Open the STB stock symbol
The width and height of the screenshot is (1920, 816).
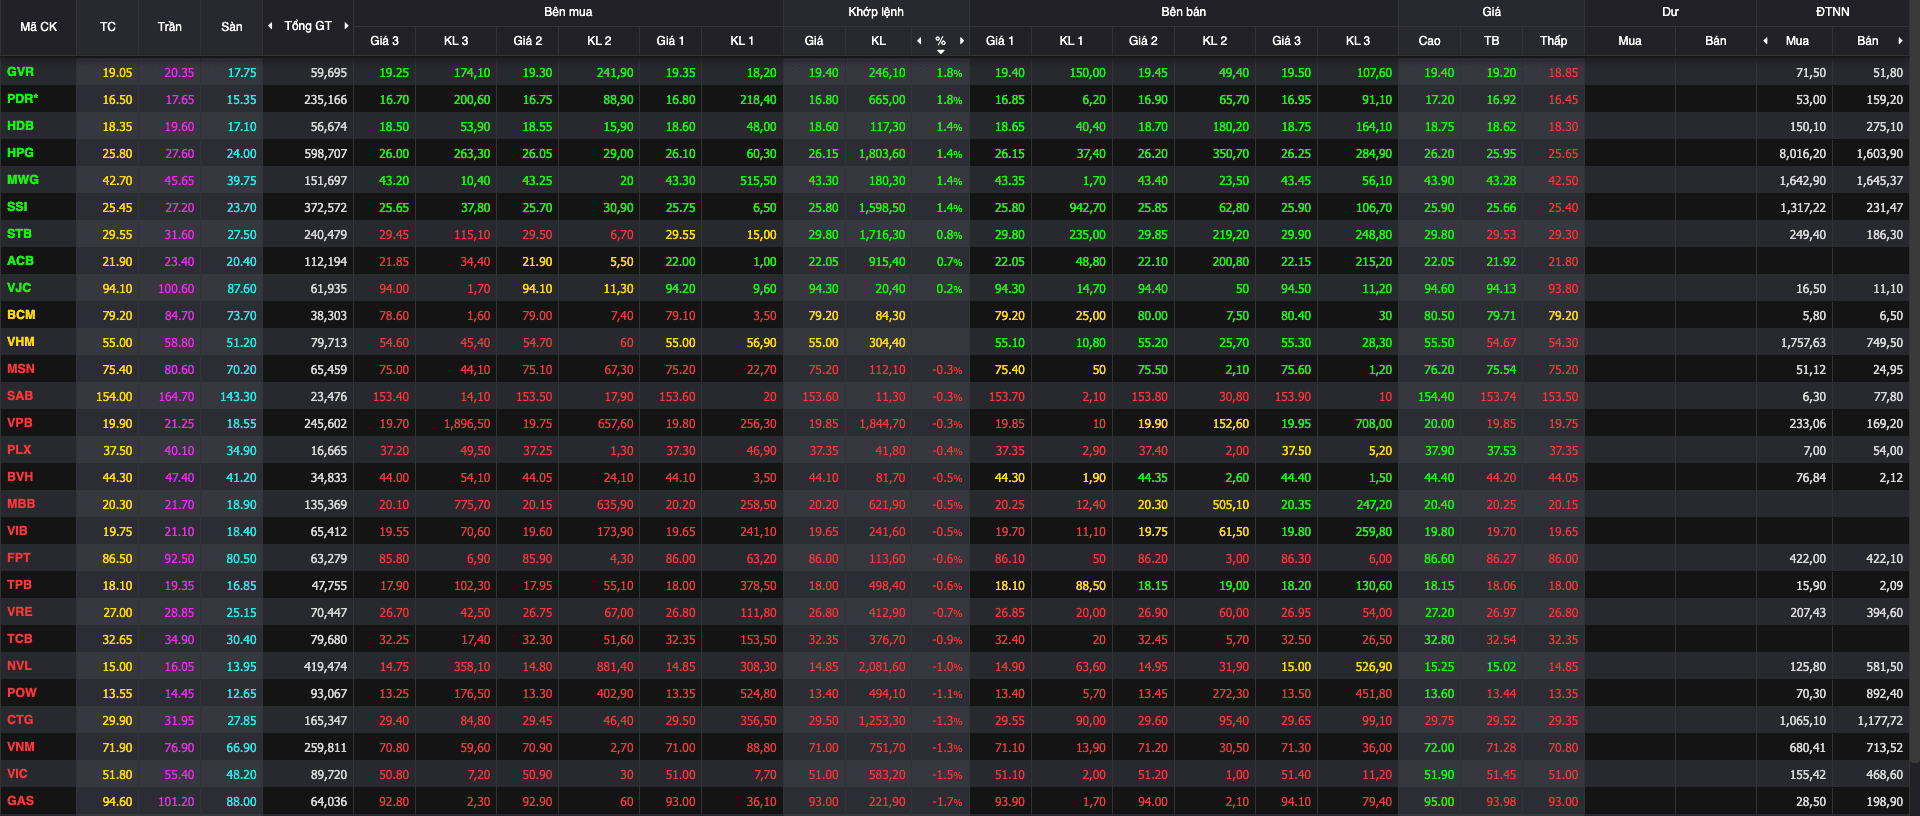coord(19,234)
